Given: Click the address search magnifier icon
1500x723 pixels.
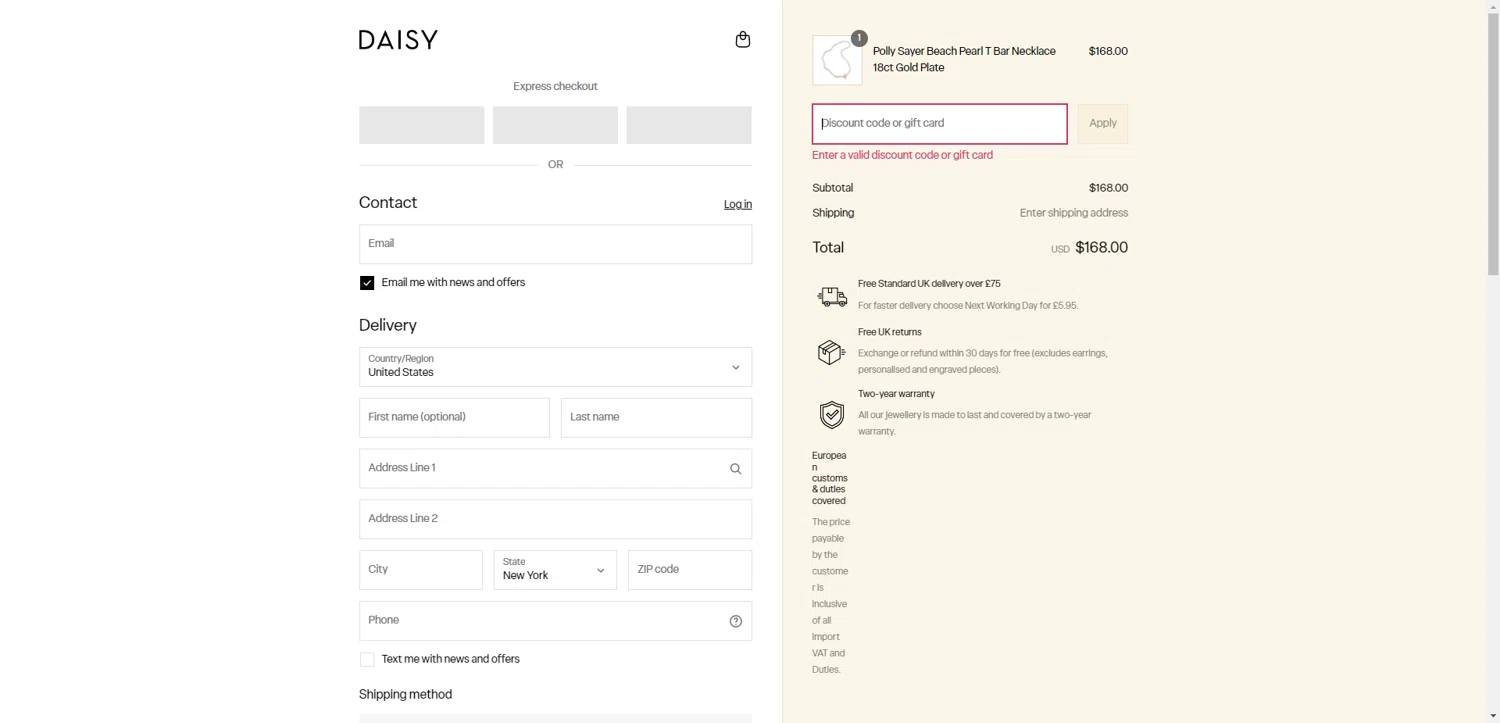Looking at the screenshot, I should (735, 469).
